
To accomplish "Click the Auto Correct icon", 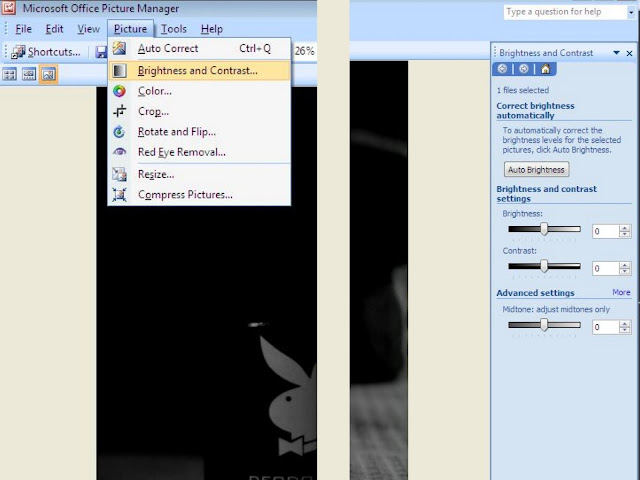I will click(x=119, y=49).
